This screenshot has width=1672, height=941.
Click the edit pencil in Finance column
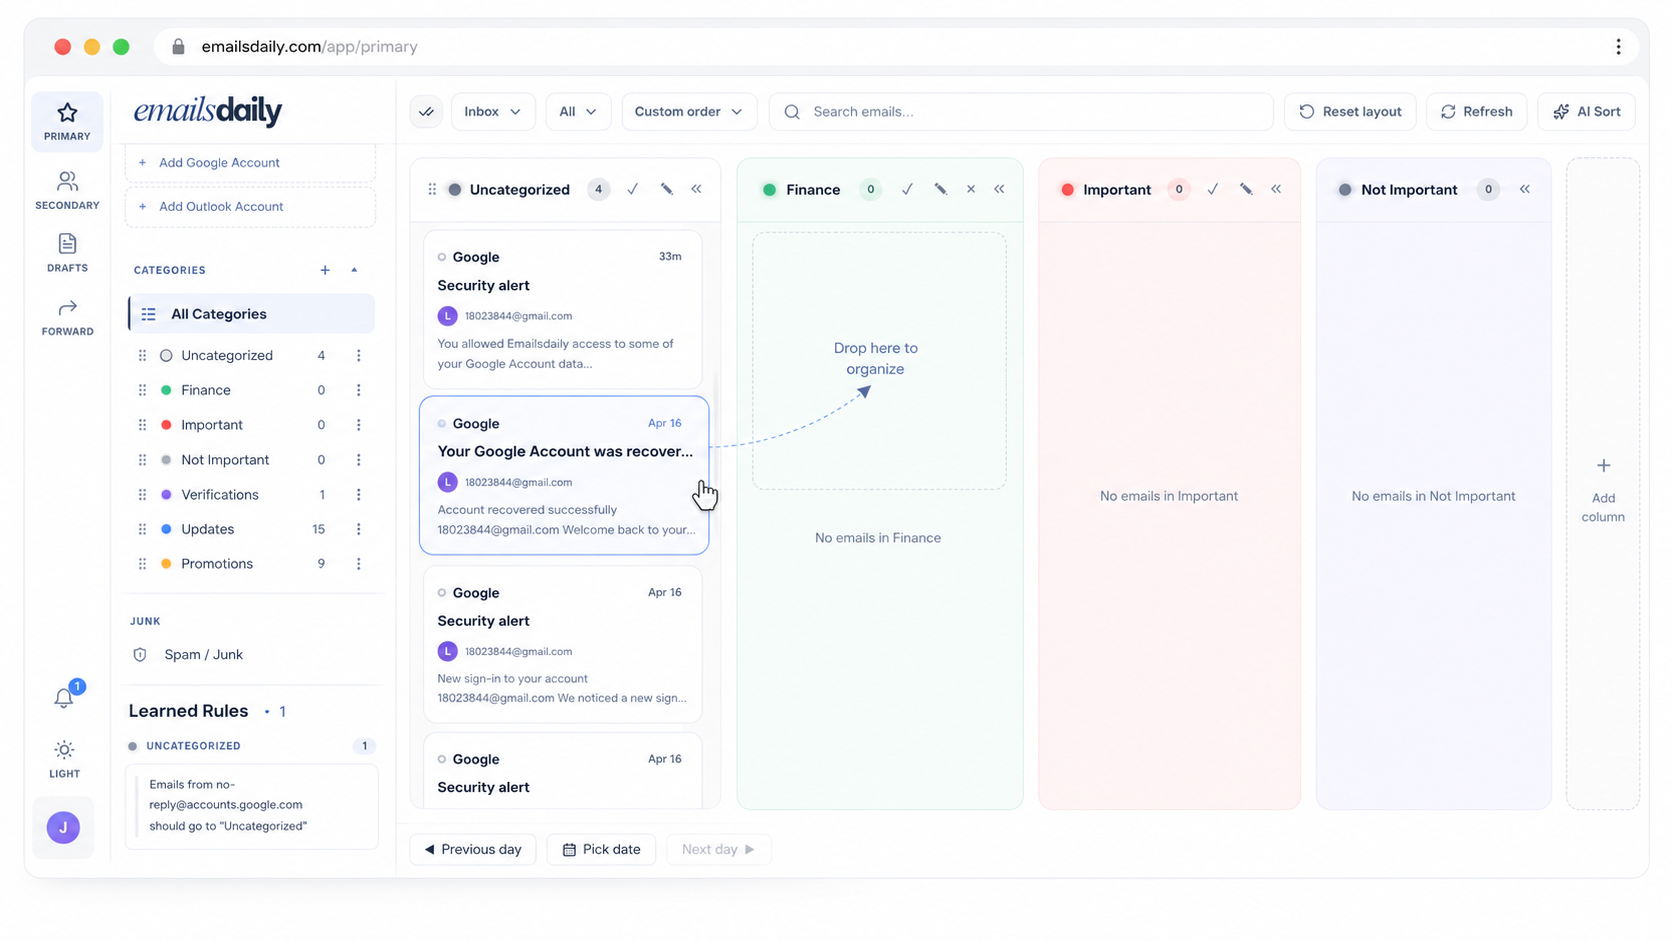pos(940,189)
